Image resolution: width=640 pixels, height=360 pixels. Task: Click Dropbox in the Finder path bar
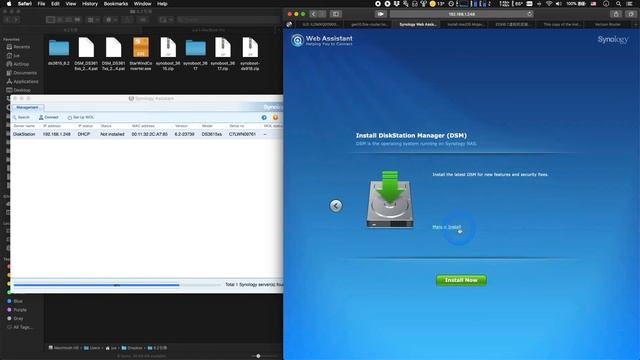[132, 348]
